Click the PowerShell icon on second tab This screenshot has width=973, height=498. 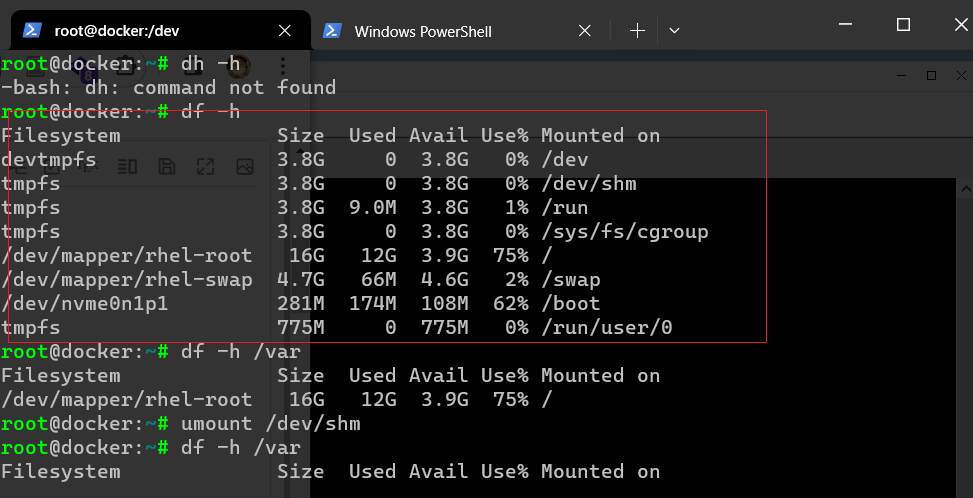pyautogui.click(x=333, y=31)
